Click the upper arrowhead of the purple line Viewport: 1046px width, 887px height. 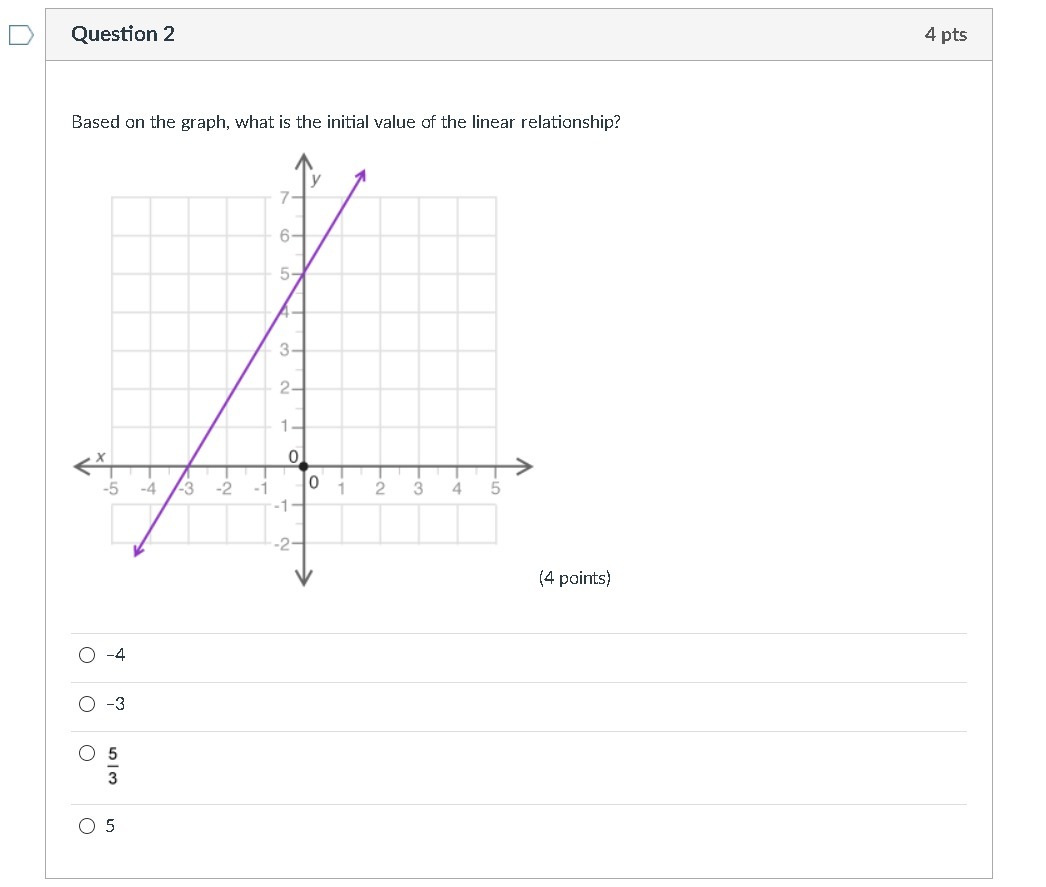pyautogui.click(x=361, y=175)
